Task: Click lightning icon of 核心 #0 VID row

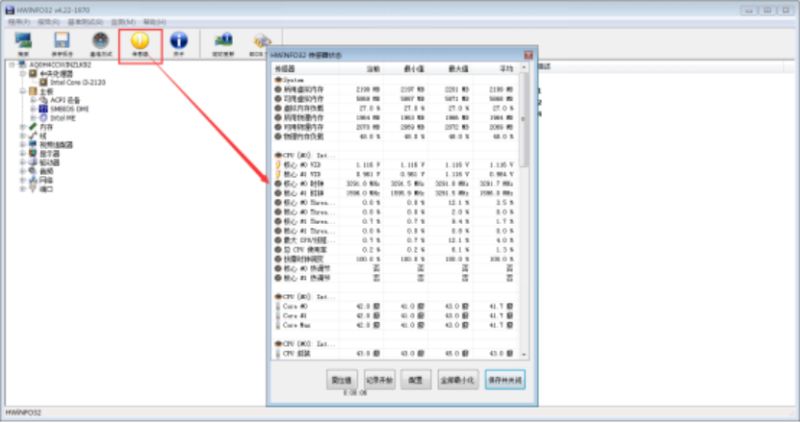Action: [x=278, y=165]
